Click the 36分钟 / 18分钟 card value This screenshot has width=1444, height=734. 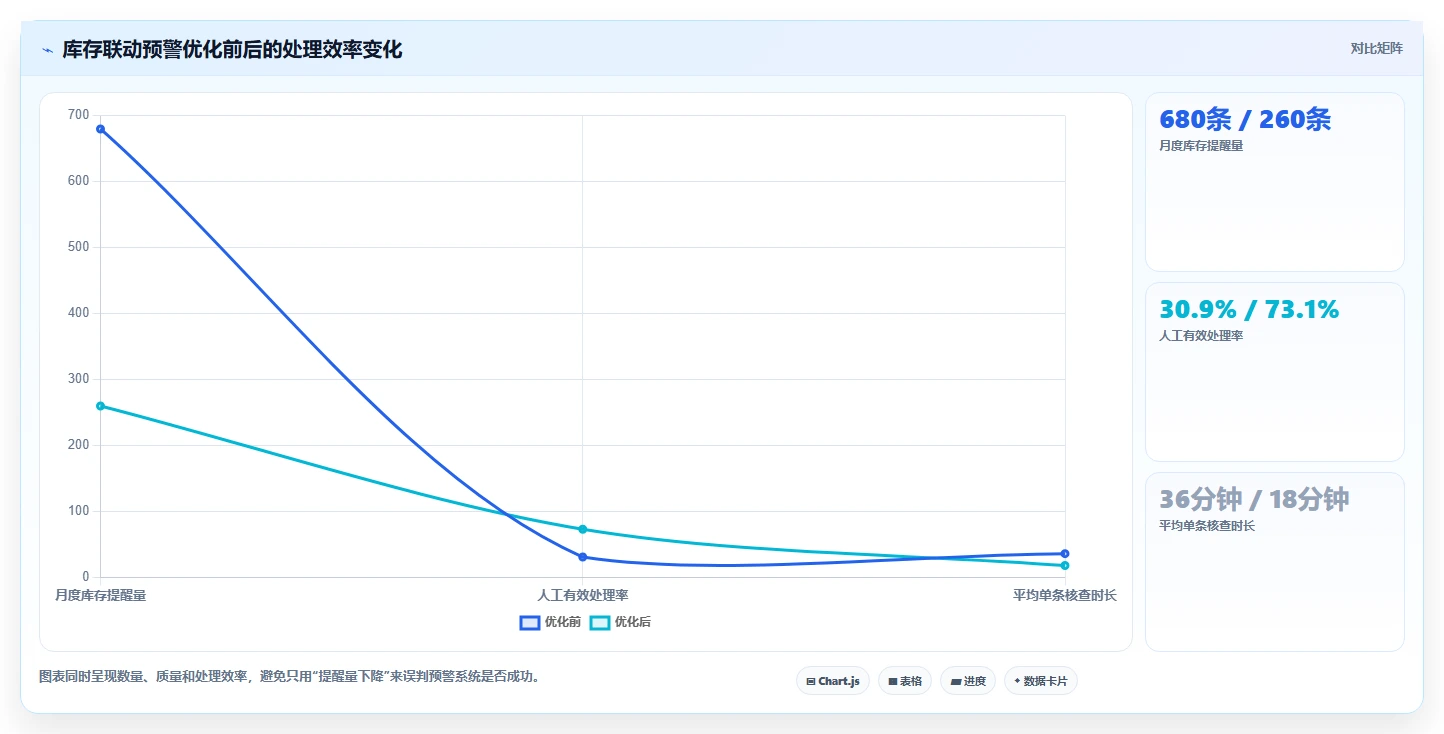pos(1254,500)
